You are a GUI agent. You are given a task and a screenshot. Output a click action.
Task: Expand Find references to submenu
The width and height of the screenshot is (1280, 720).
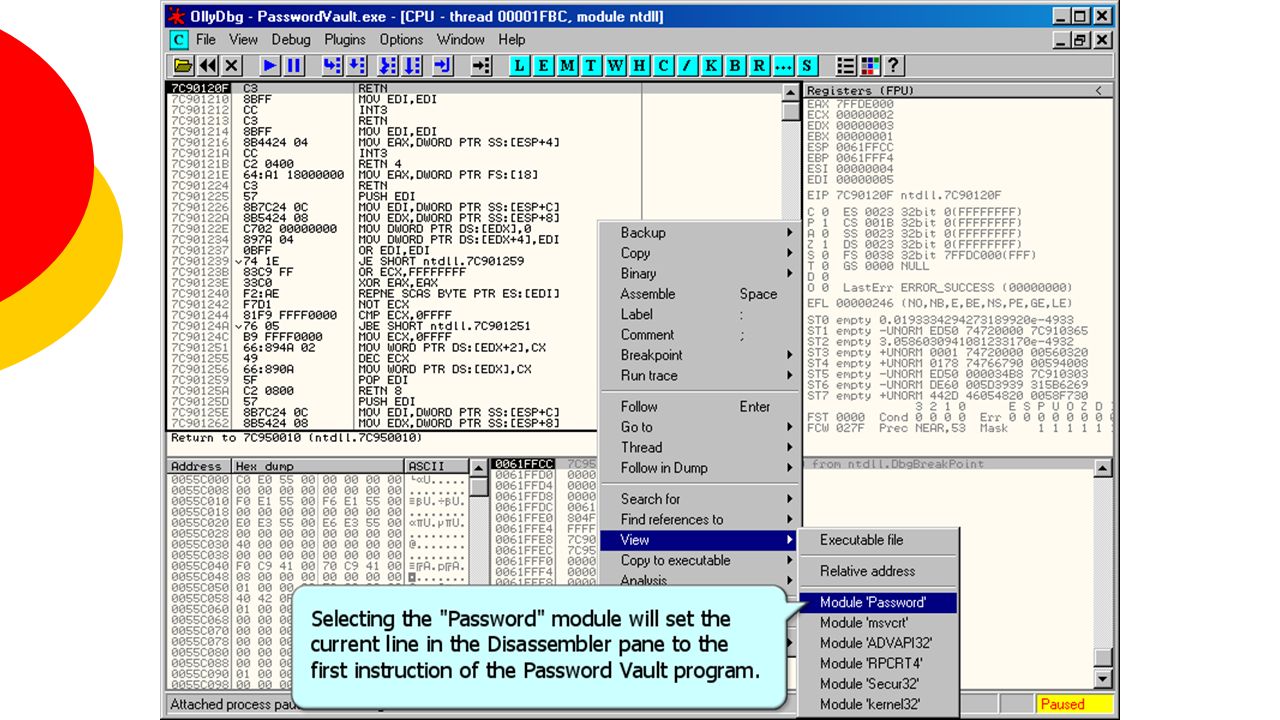click(699, 519)
